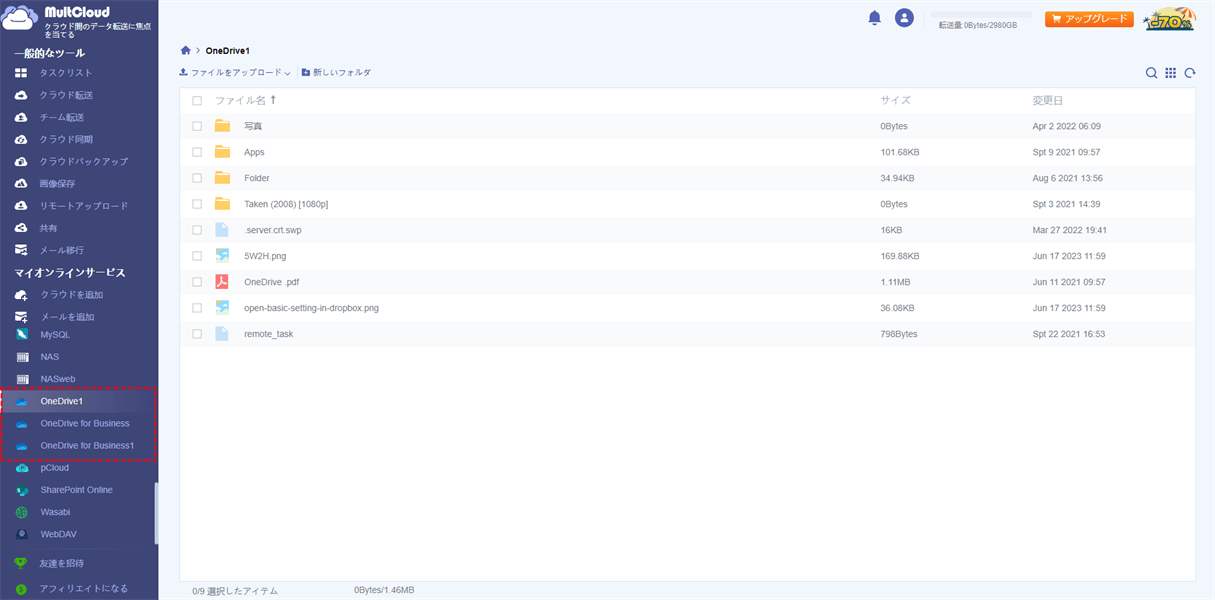Select SharePoint Online in sidebar

pos(79,490)
